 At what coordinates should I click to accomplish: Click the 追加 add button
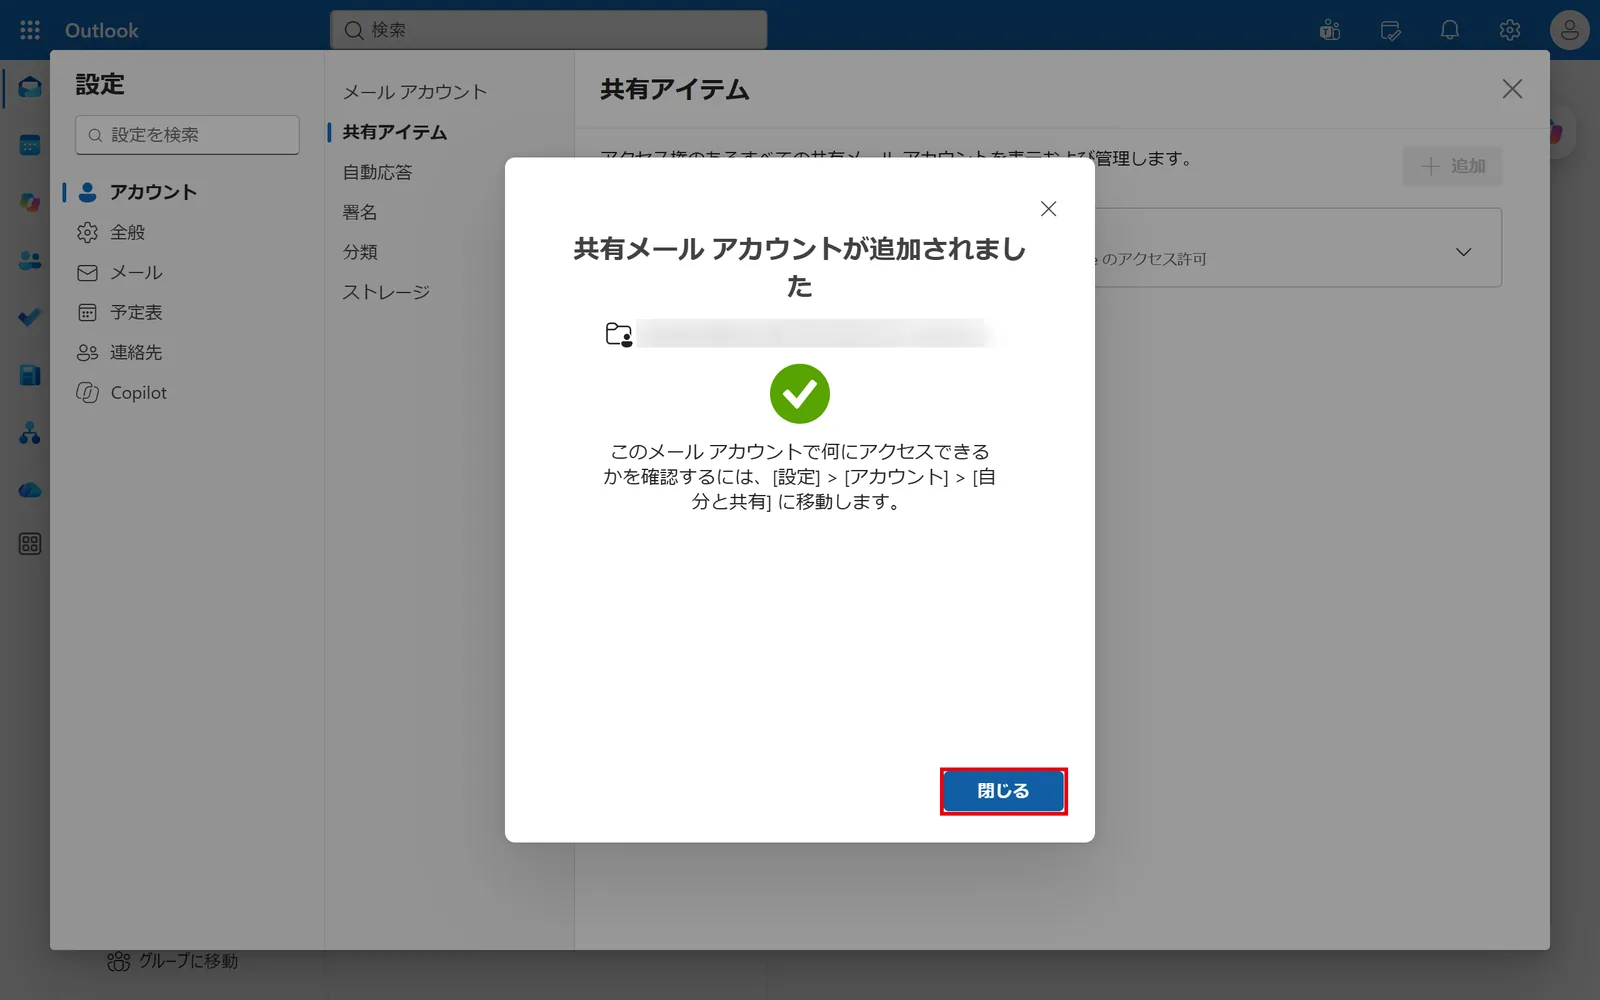[x=1453, y=166]
